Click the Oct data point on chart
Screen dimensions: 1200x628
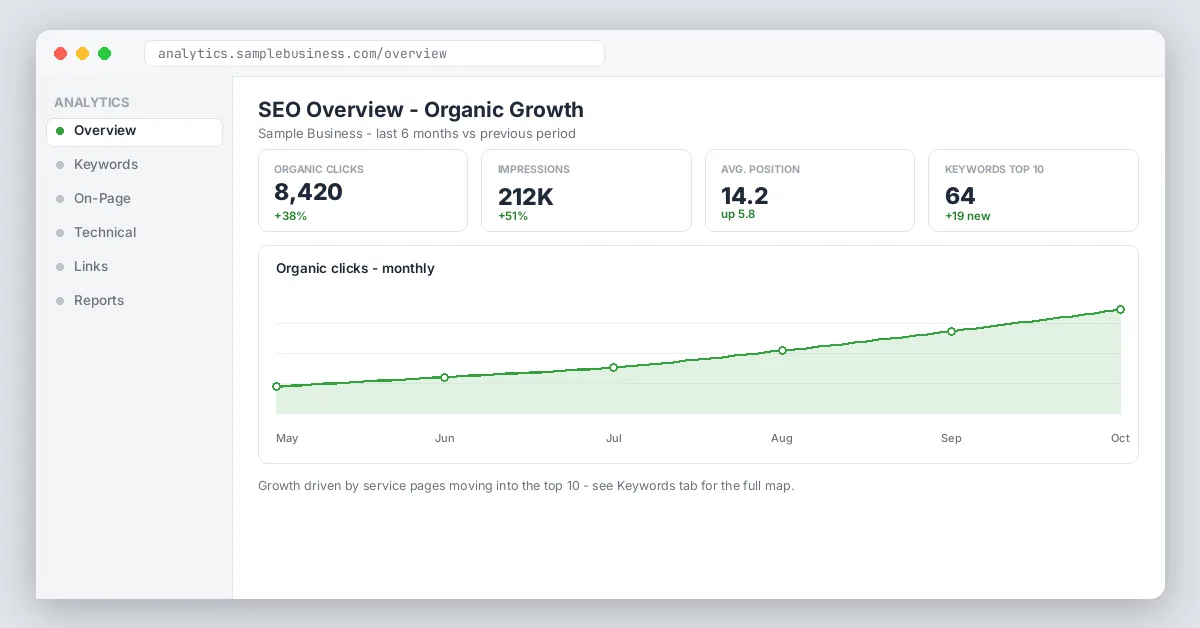[1121, 309]
